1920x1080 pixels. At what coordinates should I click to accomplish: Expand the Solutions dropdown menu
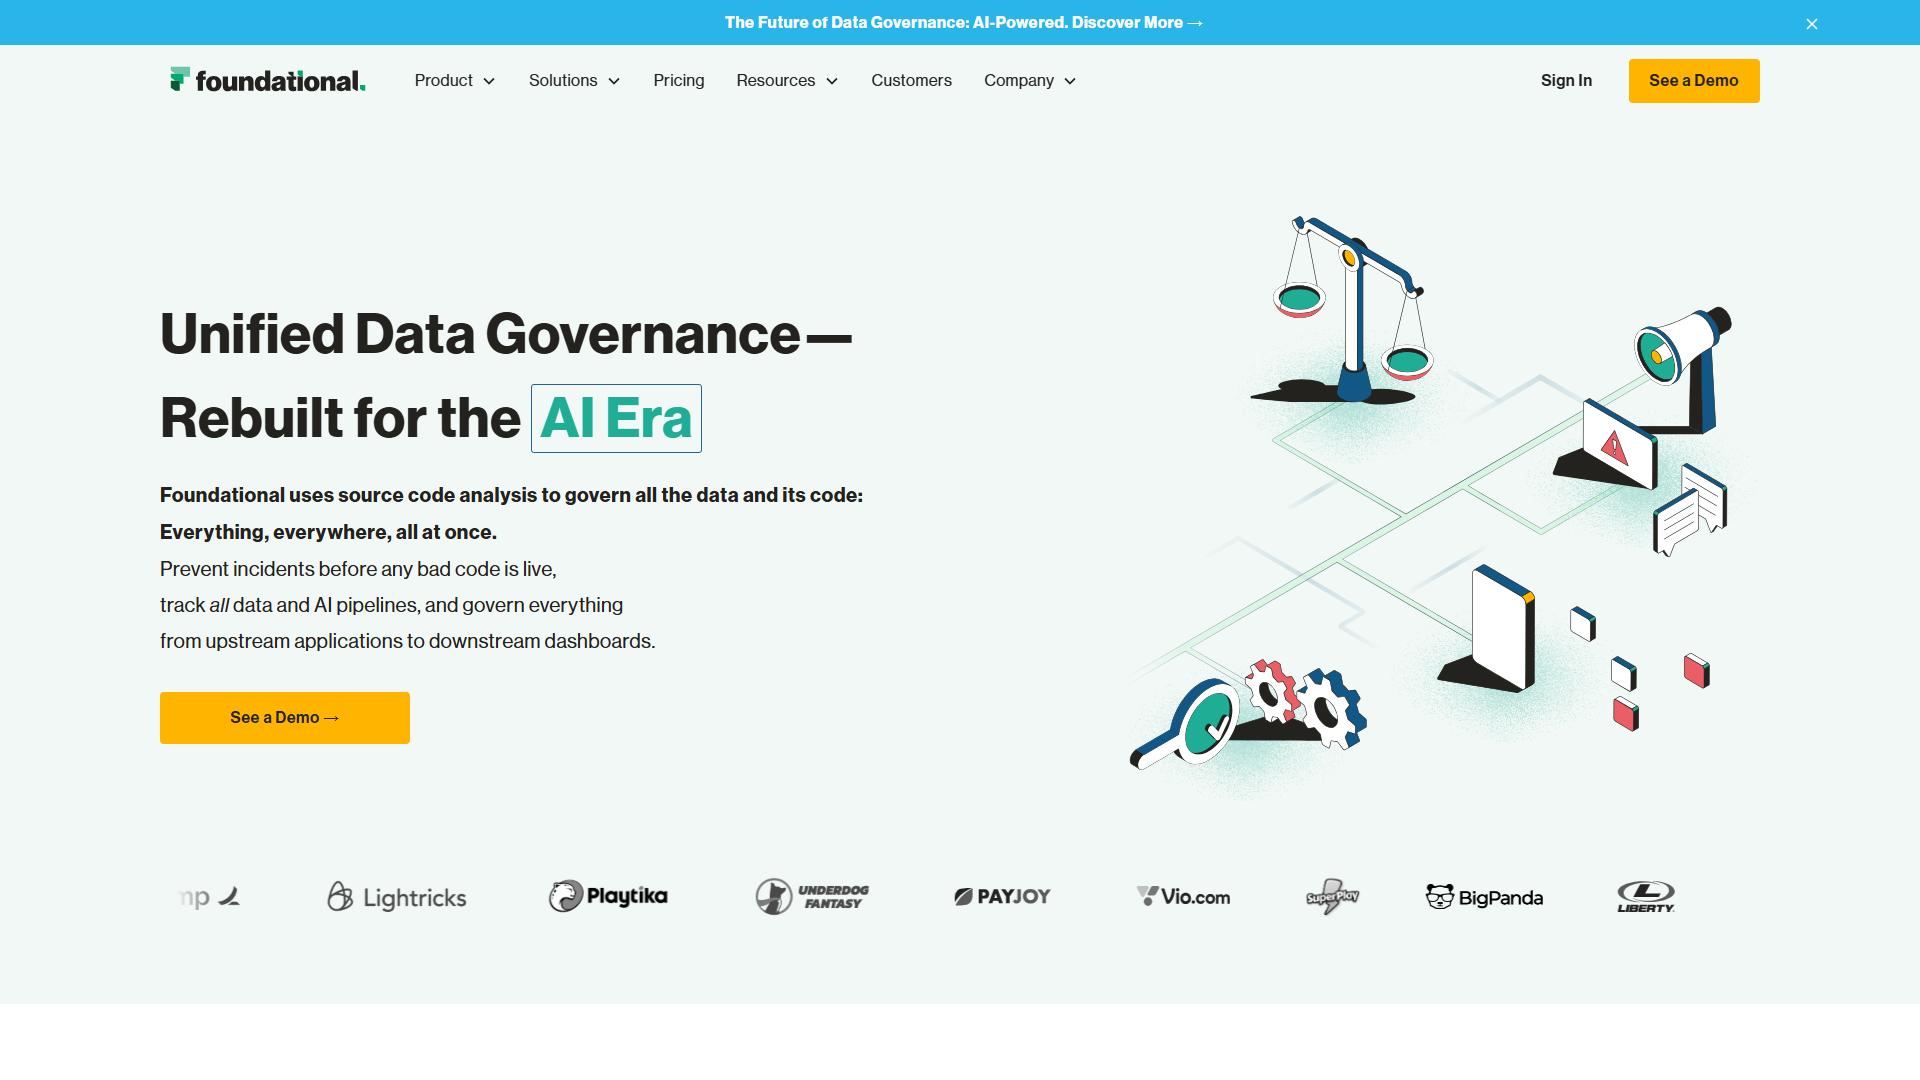click(574, 80)
